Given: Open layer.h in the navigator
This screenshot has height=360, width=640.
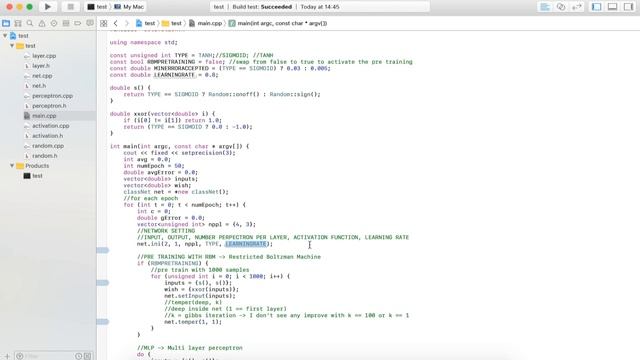Looking at the screenshot, I should pos(41,66).
